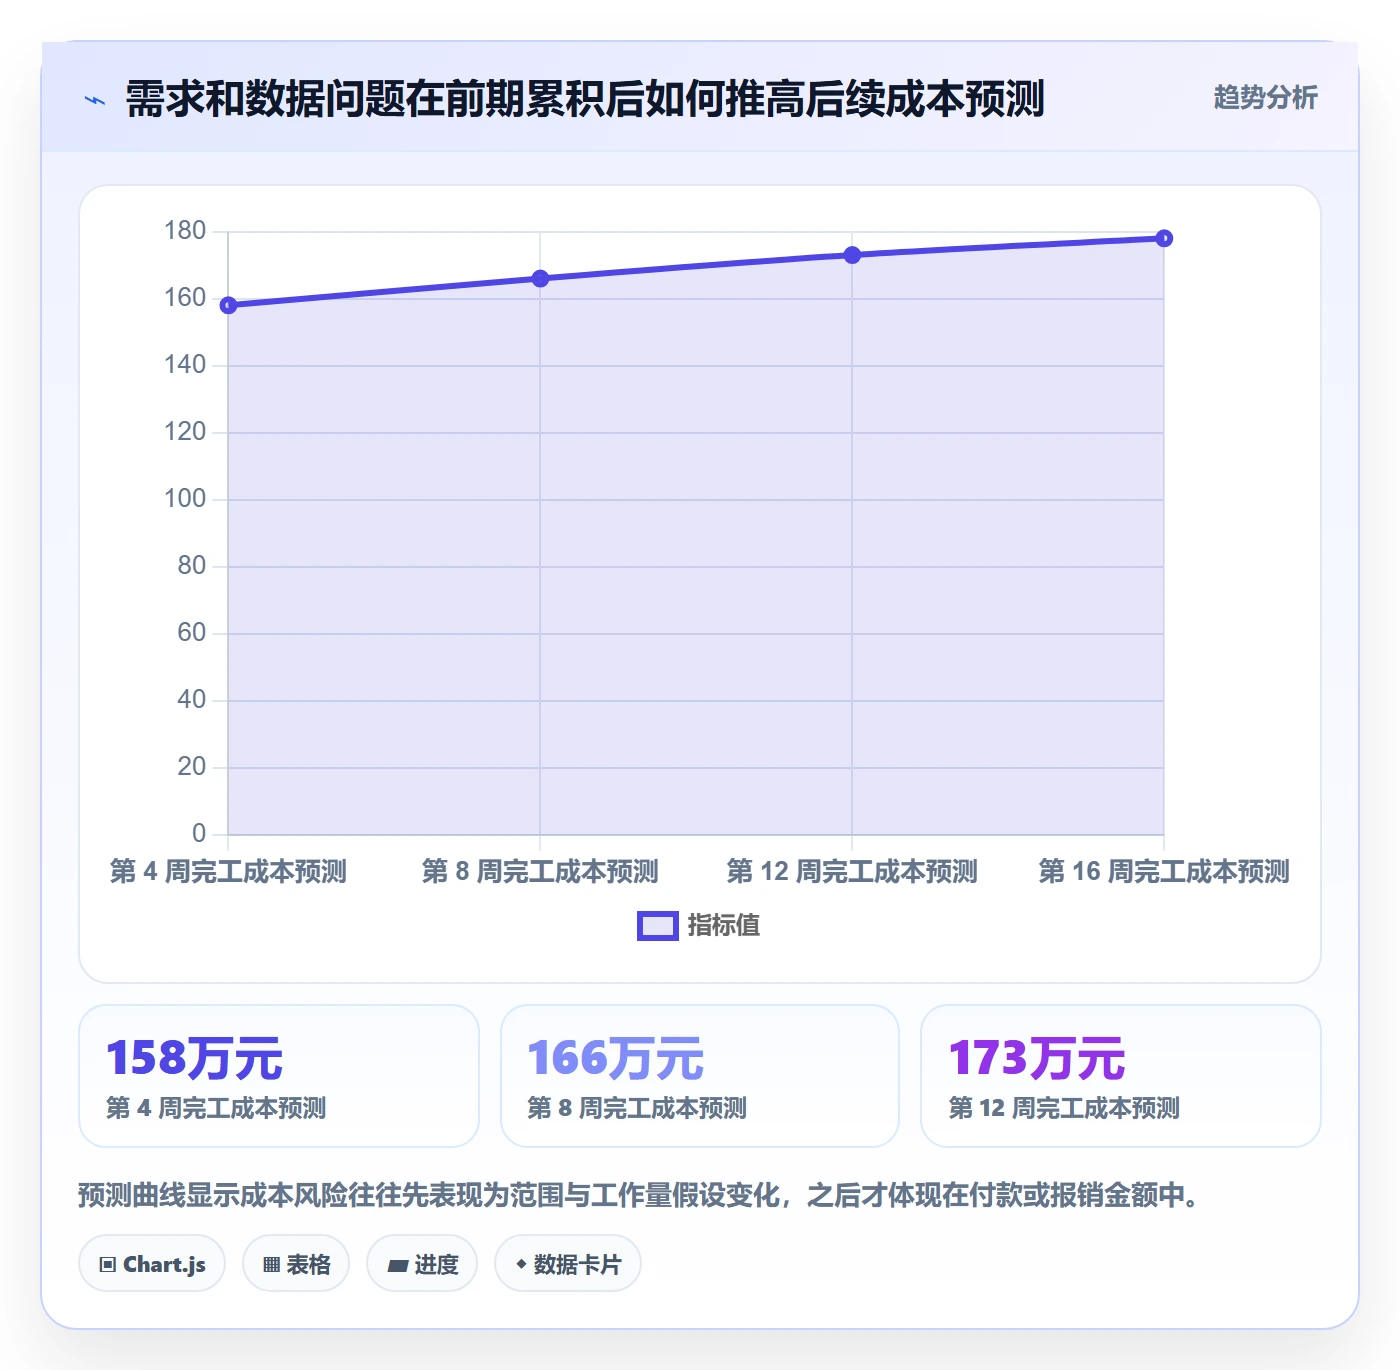Viewport: 1400px width, 1370px height.
Task: Click the 趋势分析 label in the header
Action: pyautogui.click(x=1265, y=97)
